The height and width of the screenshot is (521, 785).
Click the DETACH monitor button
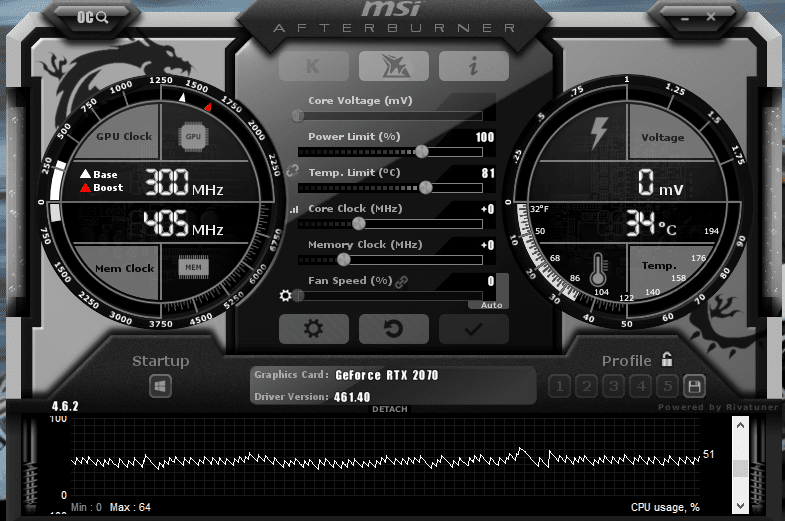[x=389, y=409]
